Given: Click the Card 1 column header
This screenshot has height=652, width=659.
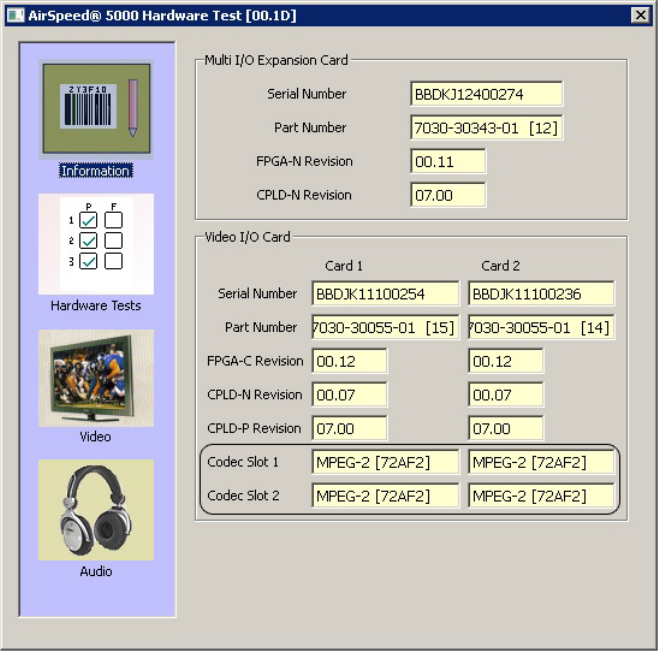Looking at the screenshot, I should tap(344, 266).
